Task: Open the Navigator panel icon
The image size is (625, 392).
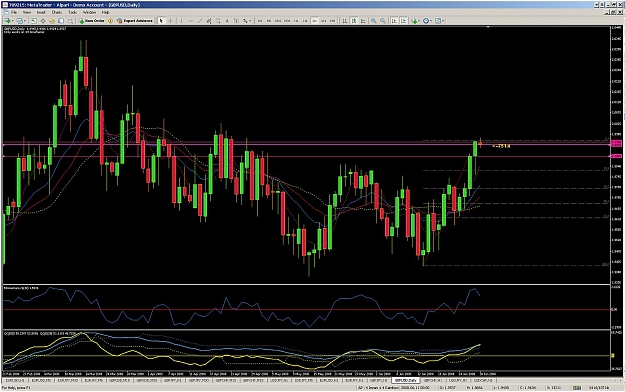Action: point(52,21)
